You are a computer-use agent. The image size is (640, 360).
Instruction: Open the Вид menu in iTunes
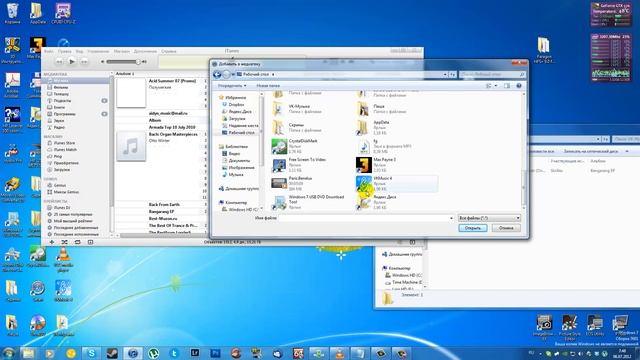click(80, 51)
